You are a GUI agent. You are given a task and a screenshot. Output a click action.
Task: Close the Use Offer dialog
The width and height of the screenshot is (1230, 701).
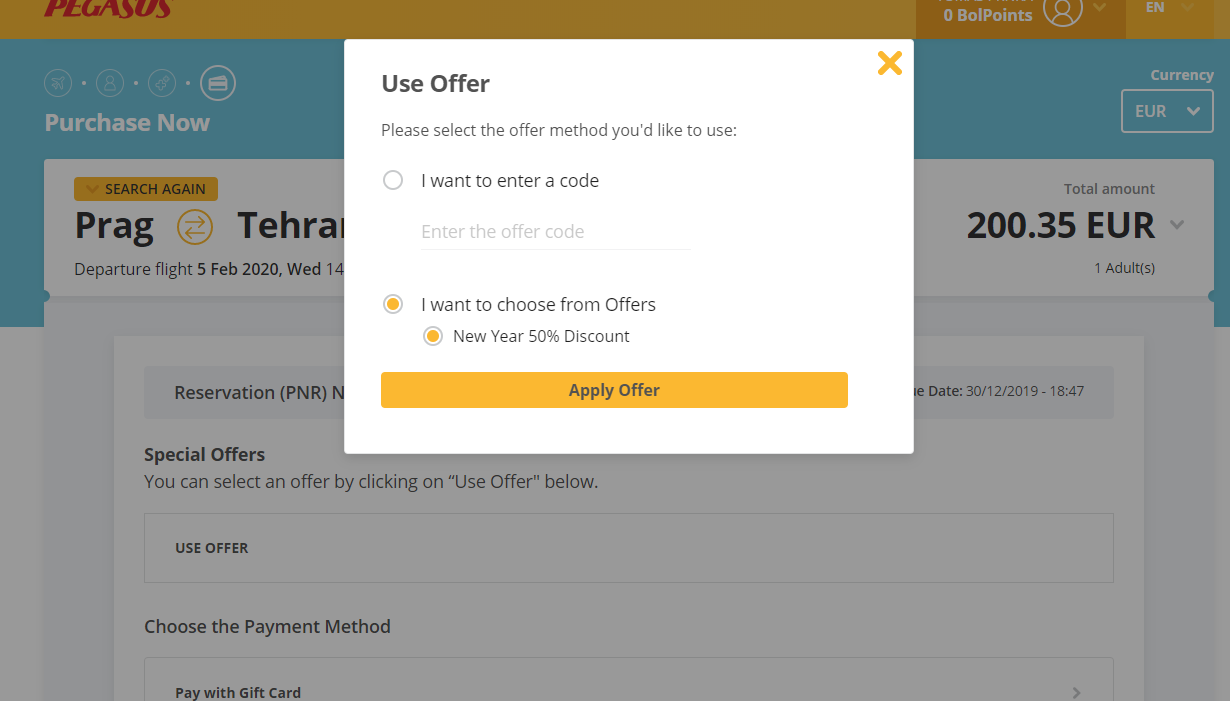click(889, 64)
